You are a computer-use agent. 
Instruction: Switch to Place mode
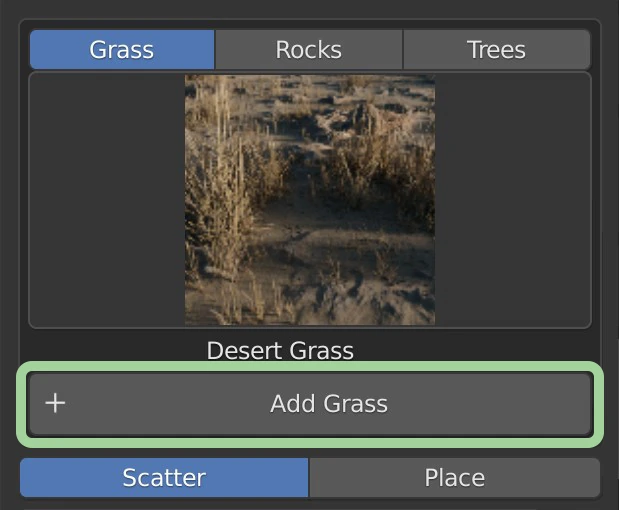click(x=454, y=477)
